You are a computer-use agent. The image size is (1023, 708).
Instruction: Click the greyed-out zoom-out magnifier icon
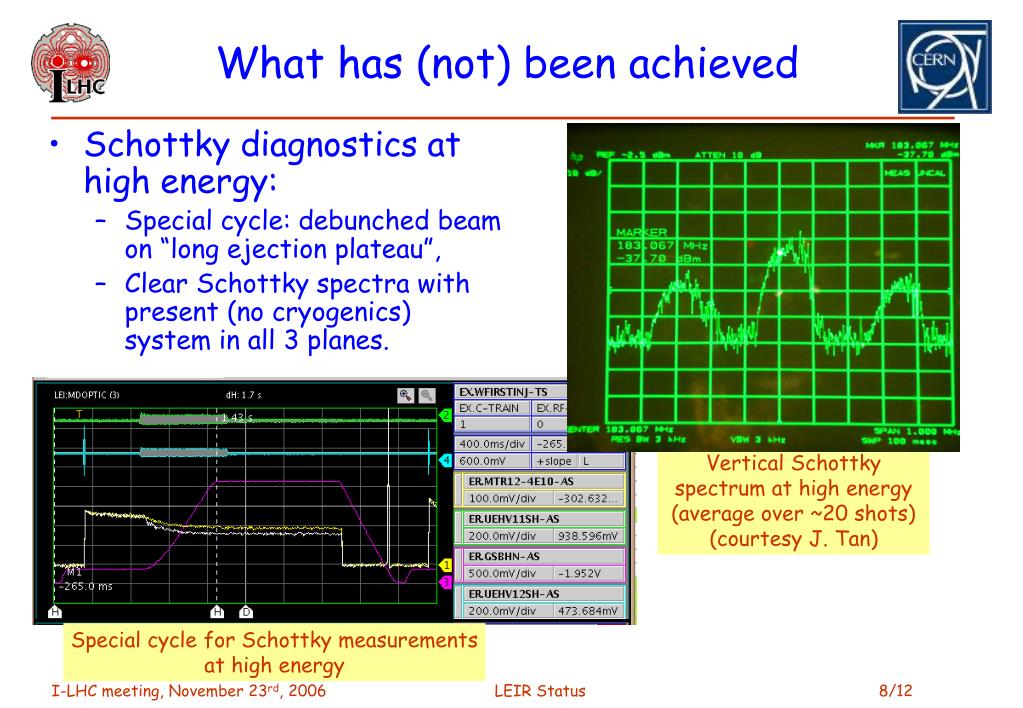pyautogui.click(x=427, y=395)
